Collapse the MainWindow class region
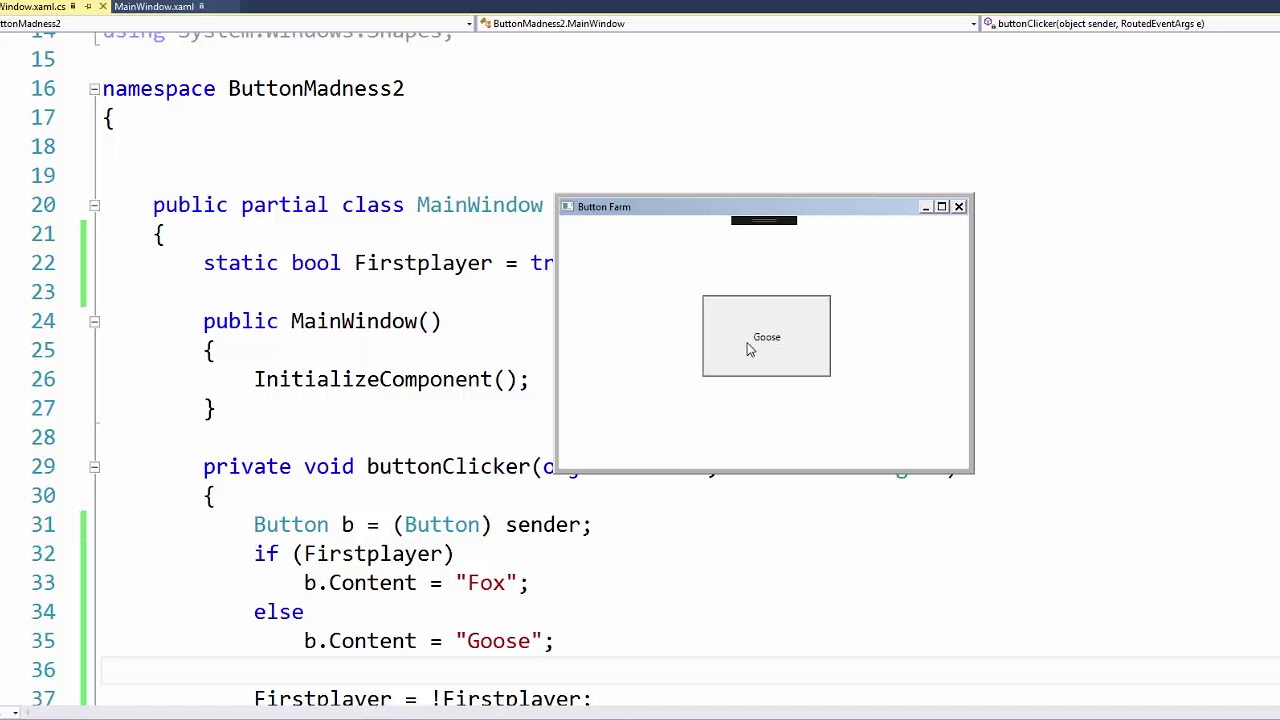This screenshot has height=720, width=1280. tap(94, 205)
